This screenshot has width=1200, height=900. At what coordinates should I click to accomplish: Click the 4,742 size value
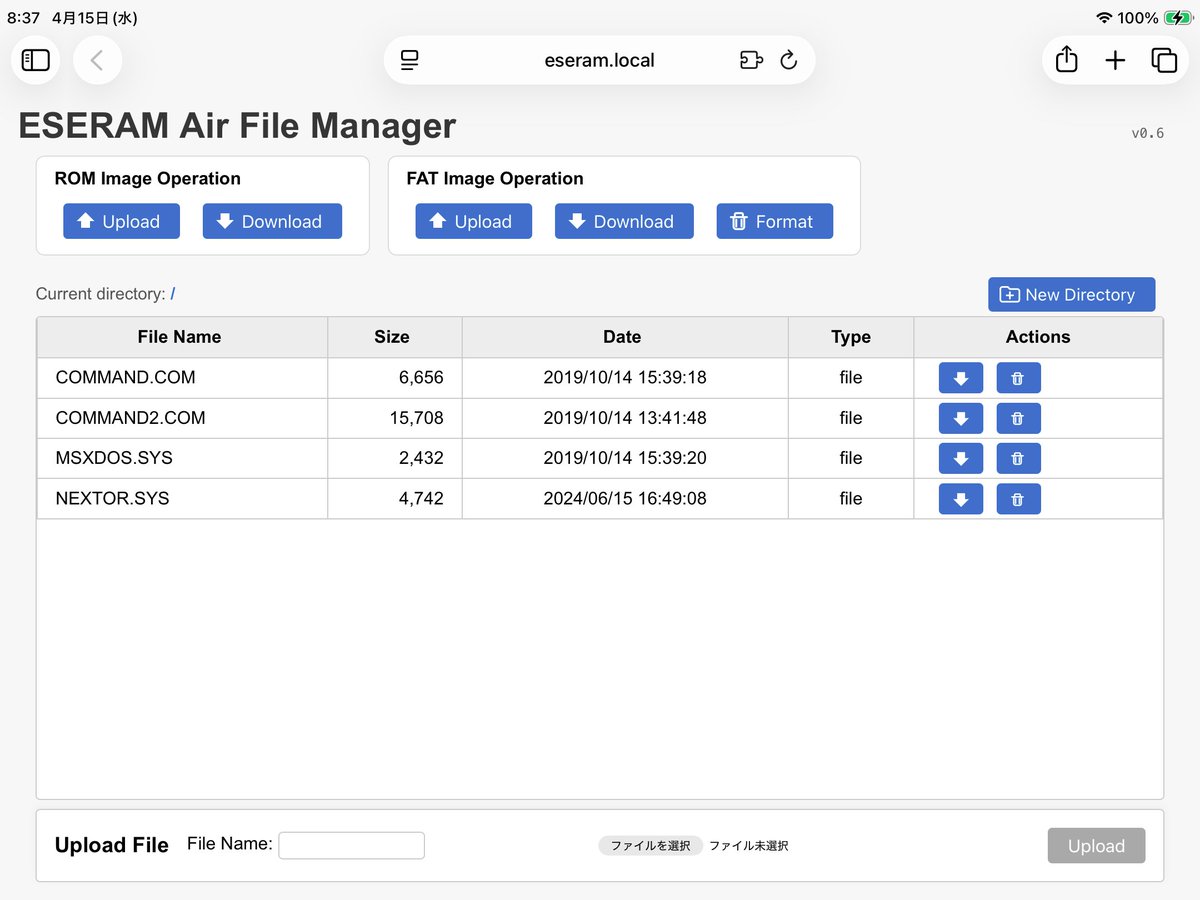tap(421, 498)
